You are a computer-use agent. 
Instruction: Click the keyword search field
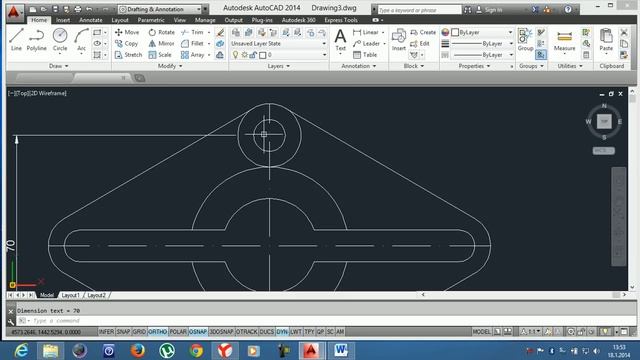pyautogui.click(x=419, y=10)
